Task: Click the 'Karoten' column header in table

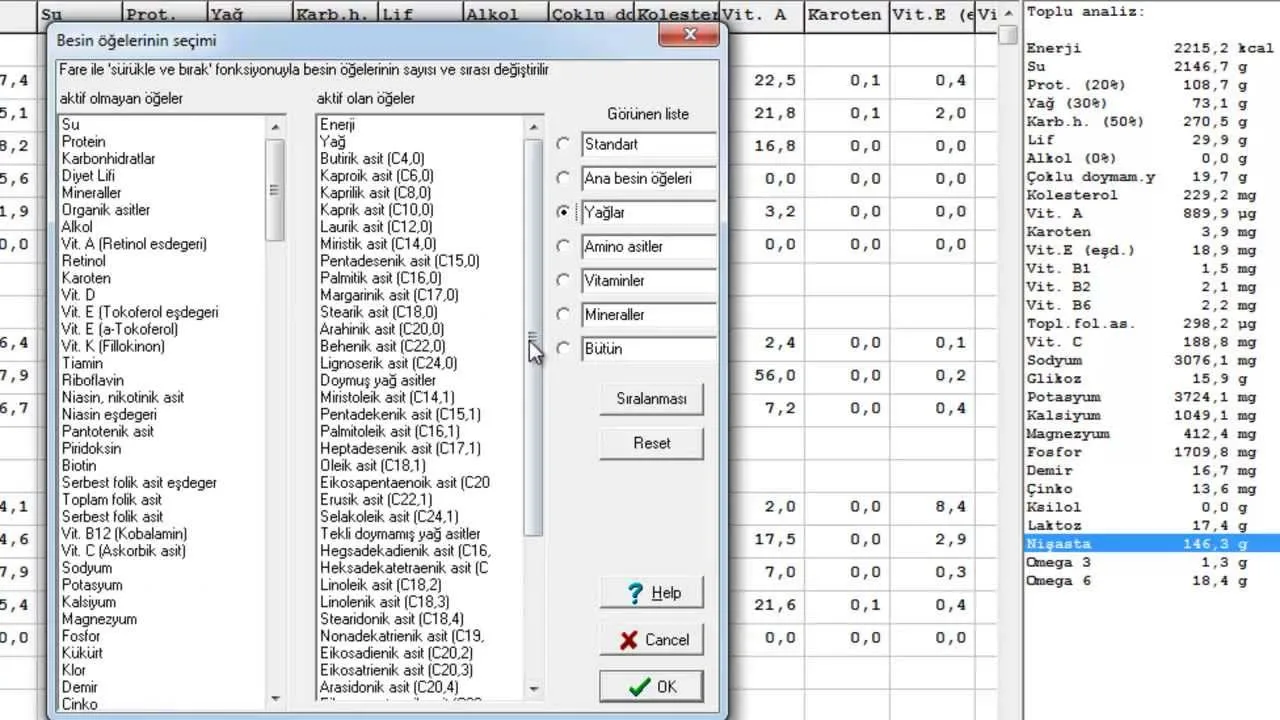Action: 847,14
